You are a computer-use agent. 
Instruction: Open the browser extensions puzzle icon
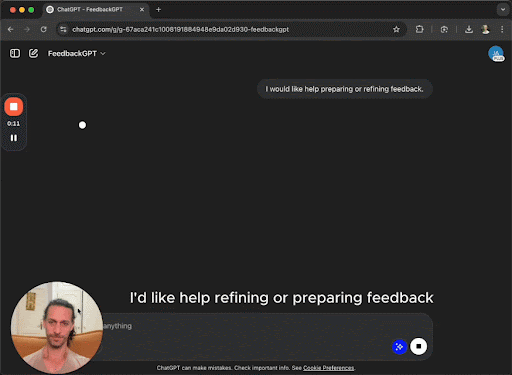tap(420, 29)
